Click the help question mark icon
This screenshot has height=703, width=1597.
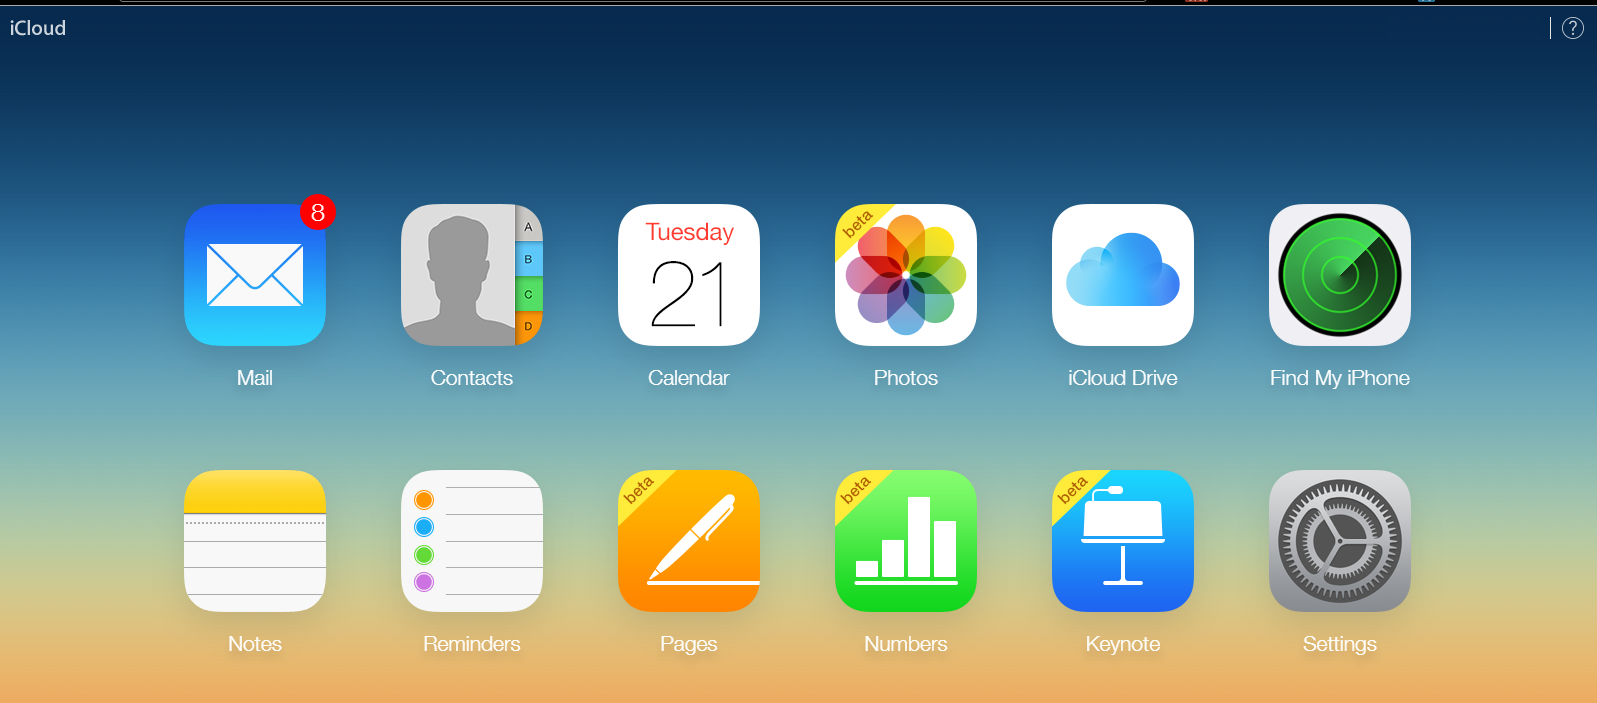click(x=1573, y=28)
